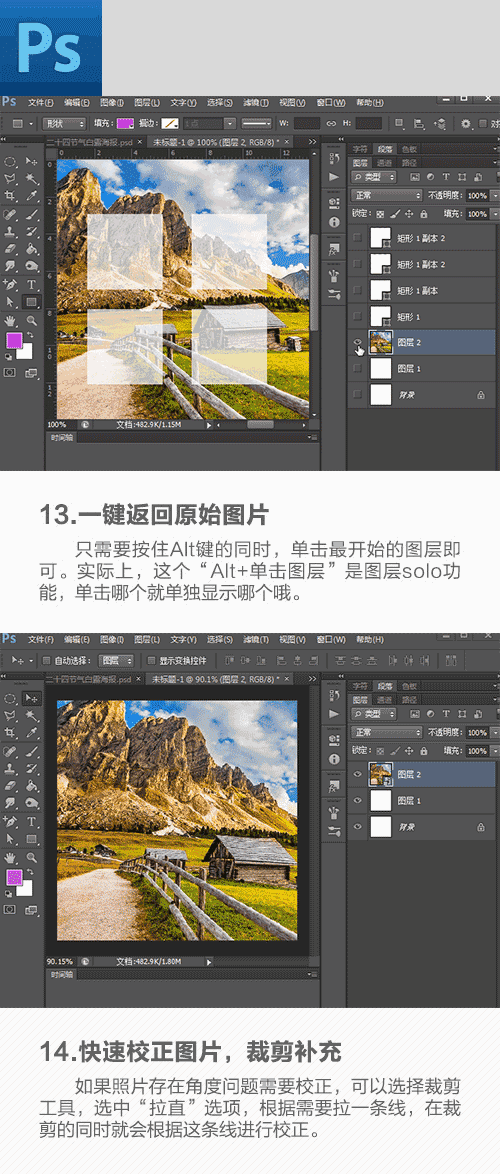
Task: Open 窗口(W) menu above the 自动选择 bar
Action: 330,639
